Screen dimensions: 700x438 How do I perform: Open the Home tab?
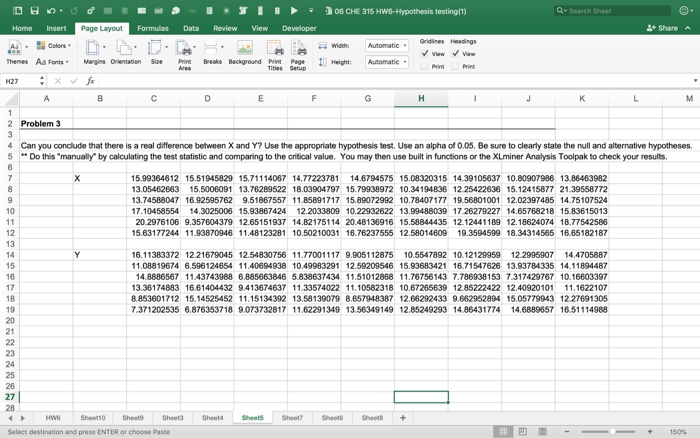(22, 28)
